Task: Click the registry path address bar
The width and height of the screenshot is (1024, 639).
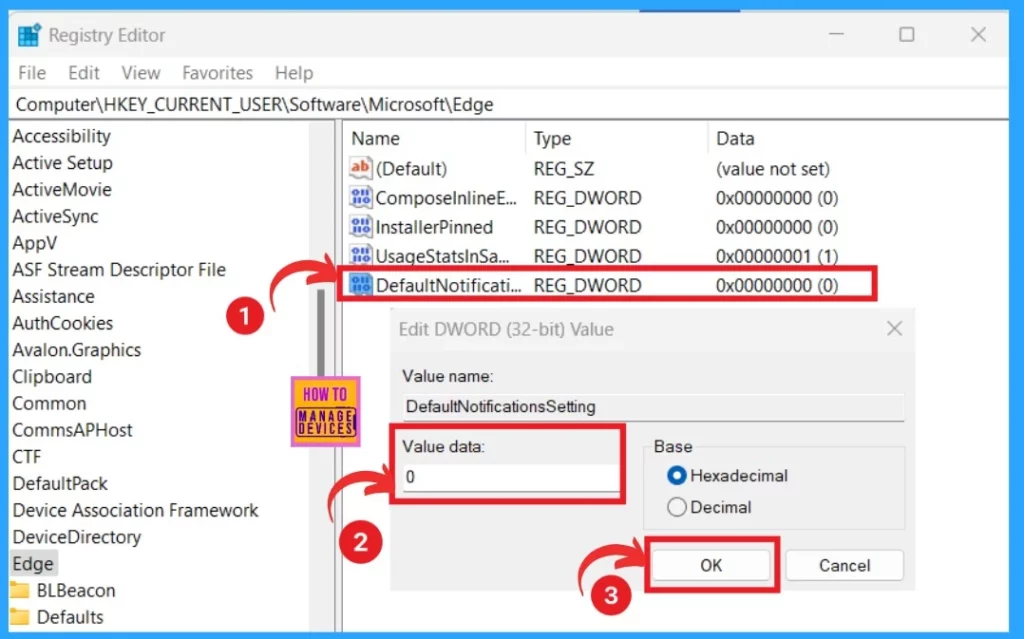Action: [509, 105]
